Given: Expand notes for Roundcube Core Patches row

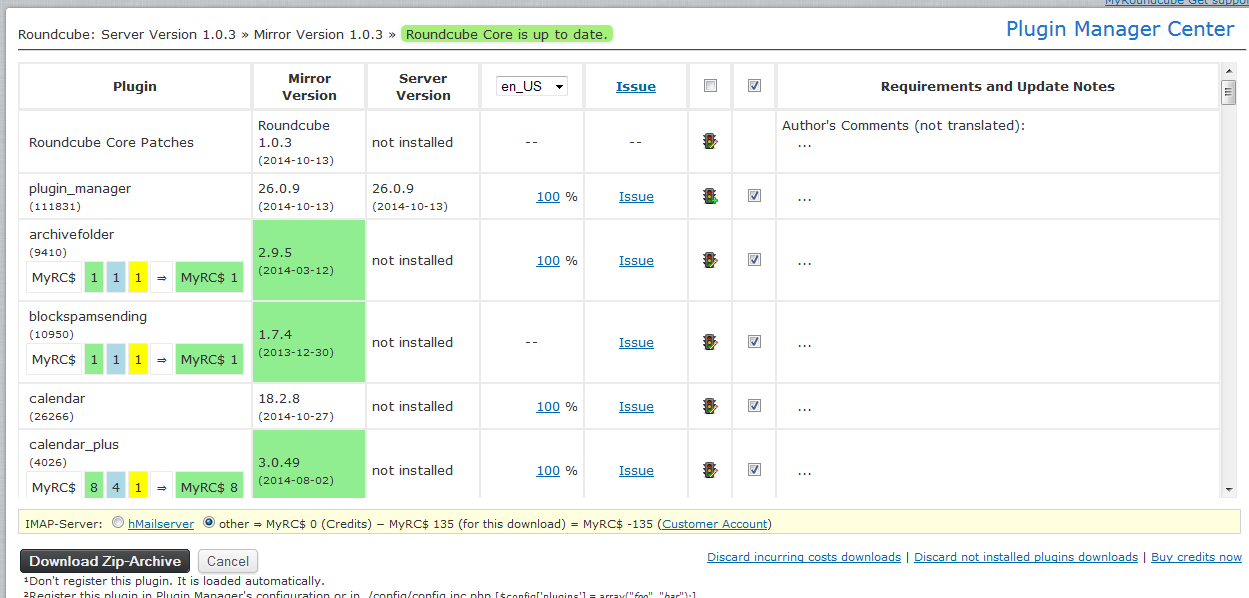Looking at the screenshot, I should coord(804,143).
